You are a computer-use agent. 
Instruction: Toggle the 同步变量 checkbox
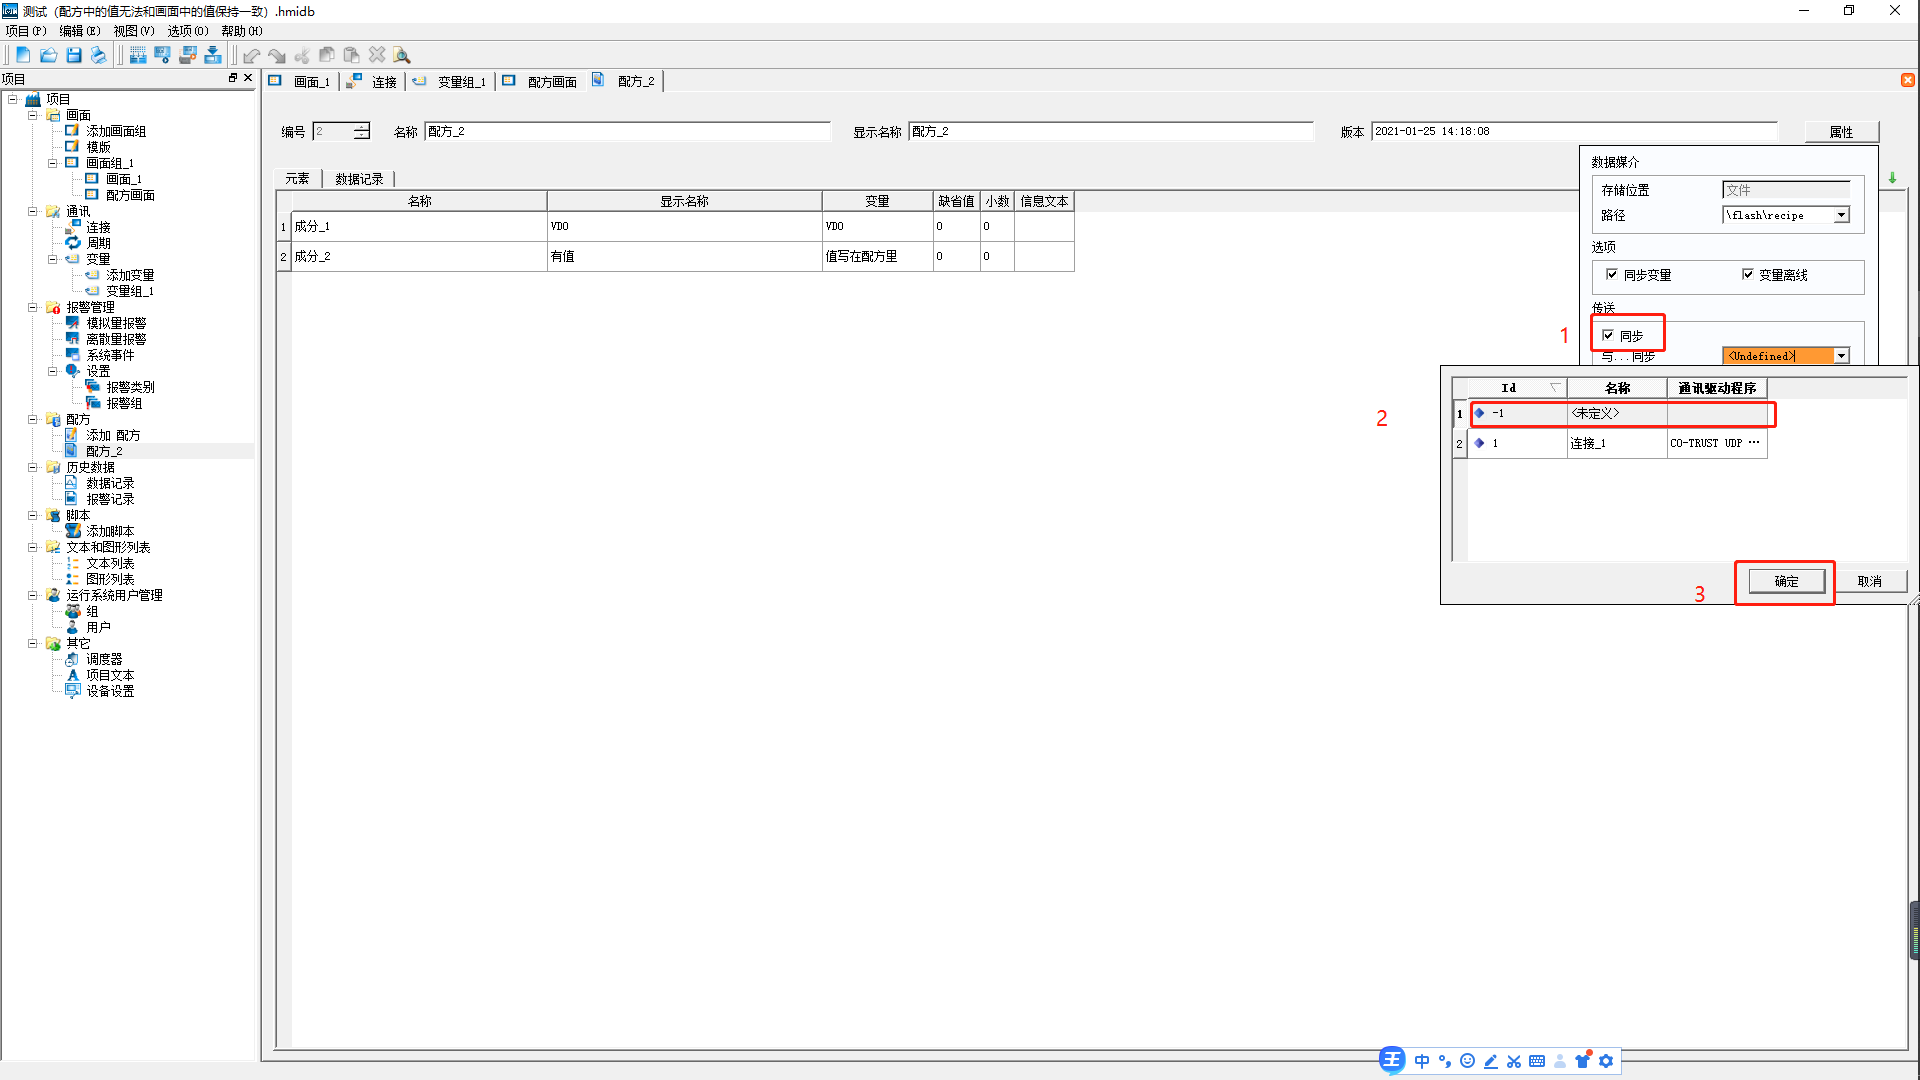tap(1612, 274)
